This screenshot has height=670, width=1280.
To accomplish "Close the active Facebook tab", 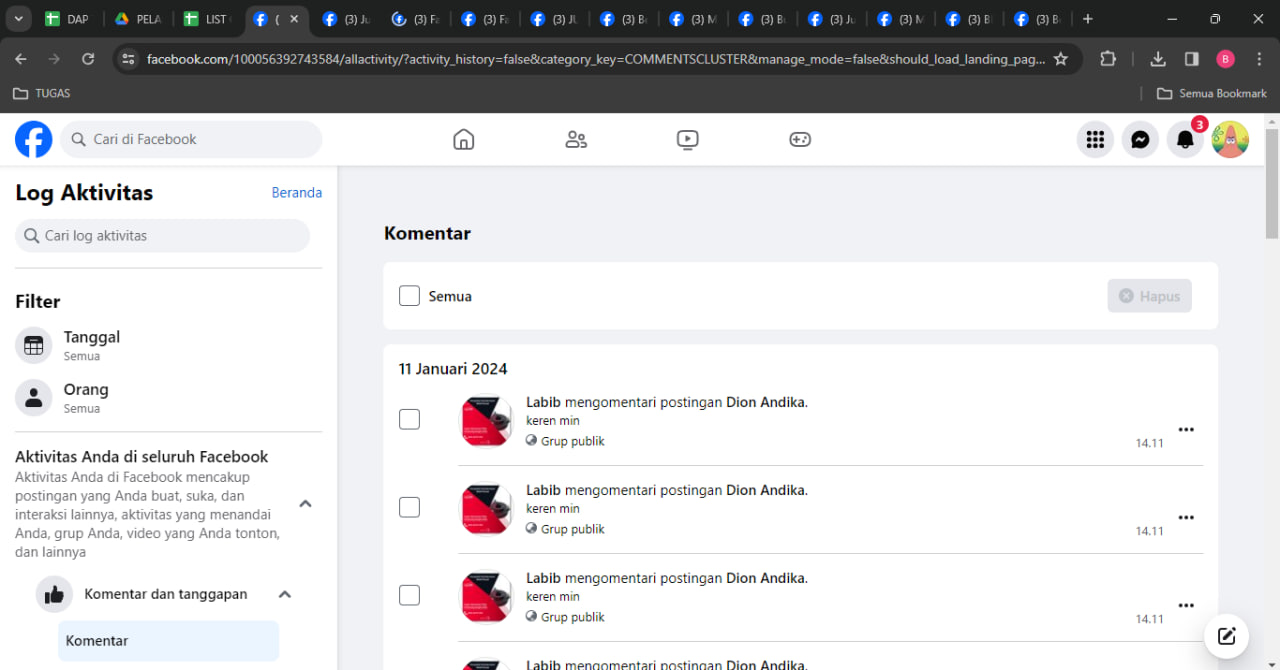I will coord(294,19).
